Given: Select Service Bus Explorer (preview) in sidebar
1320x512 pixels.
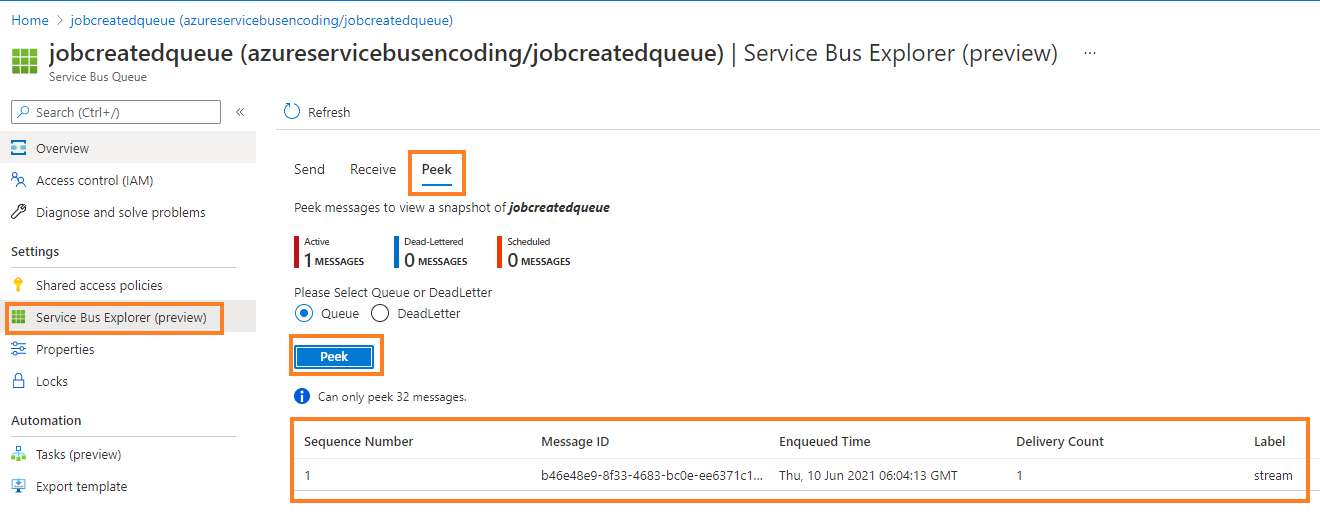Looking at the screenshot, I should (120, 317).
